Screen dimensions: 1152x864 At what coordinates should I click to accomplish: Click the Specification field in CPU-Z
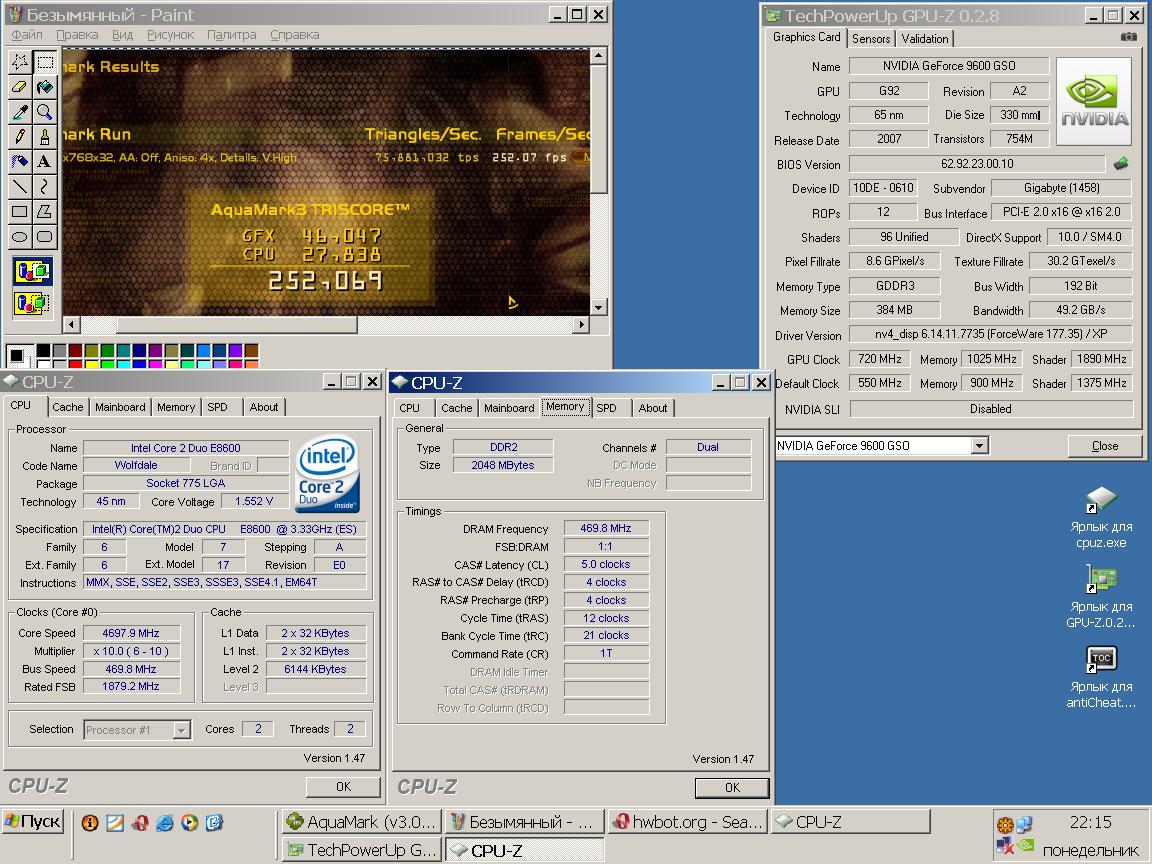tap(224, 529)
